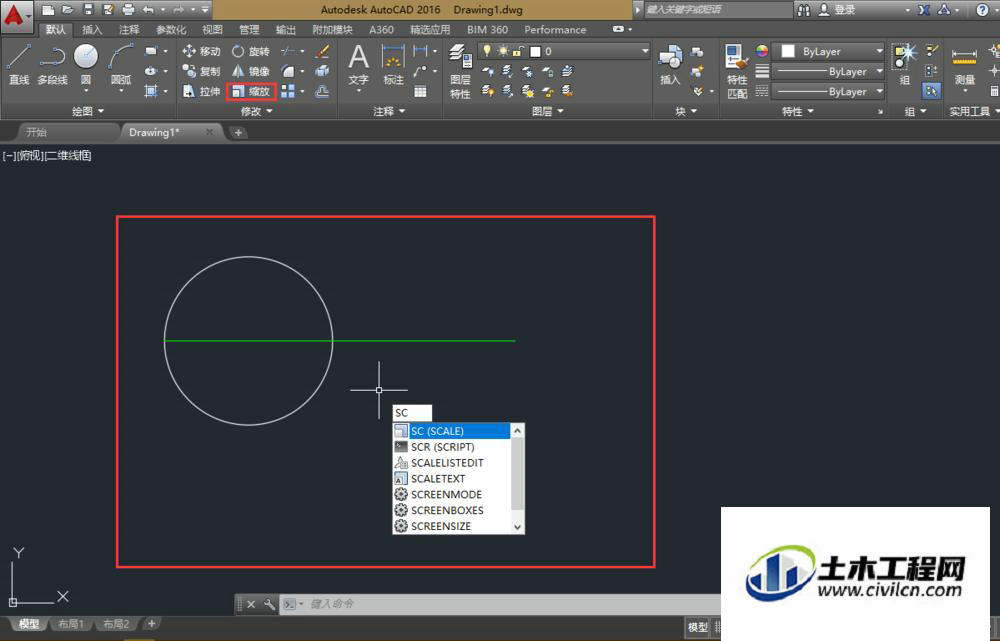
Task: Select SCR (SCRIPT) from autocomplete list
Action: click(x=452, y=447)
